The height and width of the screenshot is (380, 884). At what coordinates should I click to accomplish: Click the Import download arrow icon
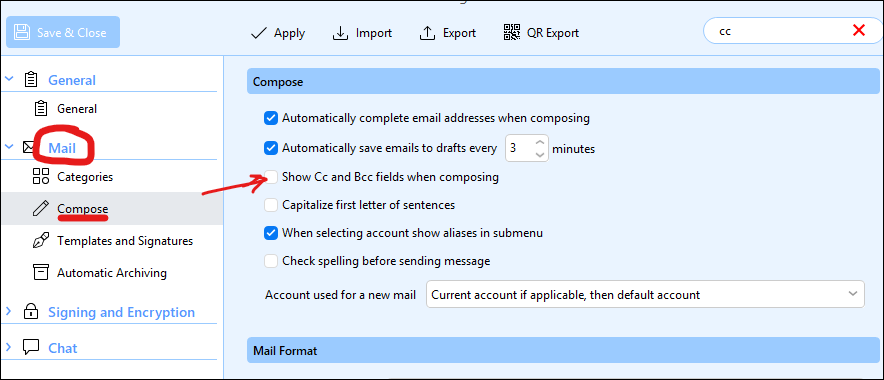[340, 33]
